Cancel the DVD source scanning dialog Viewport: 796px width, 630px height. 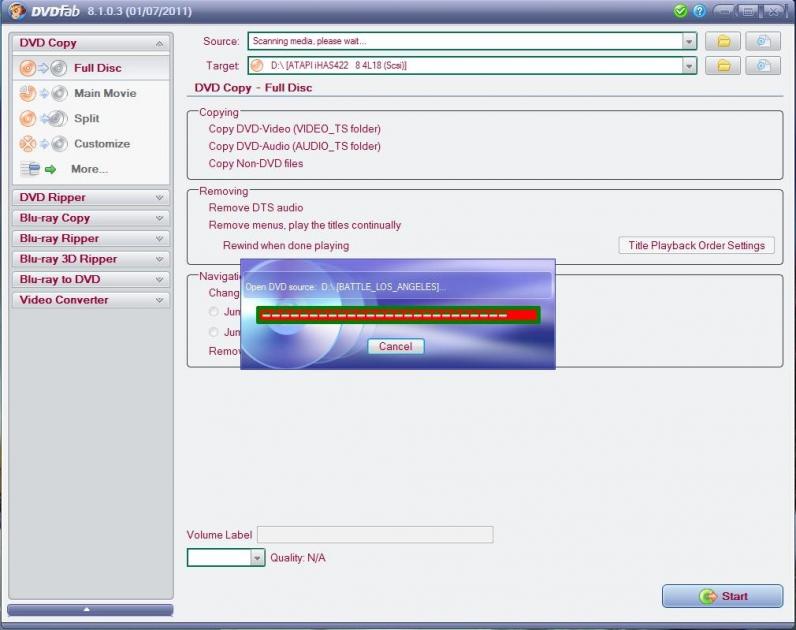[395, 346]
